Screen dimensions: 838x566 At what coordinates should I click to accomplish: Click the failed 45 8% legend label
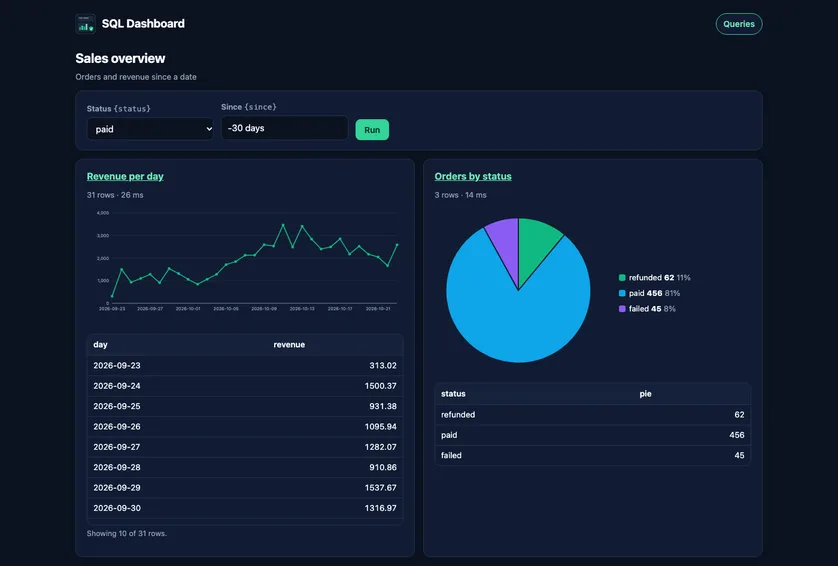[x=652, y=308]
